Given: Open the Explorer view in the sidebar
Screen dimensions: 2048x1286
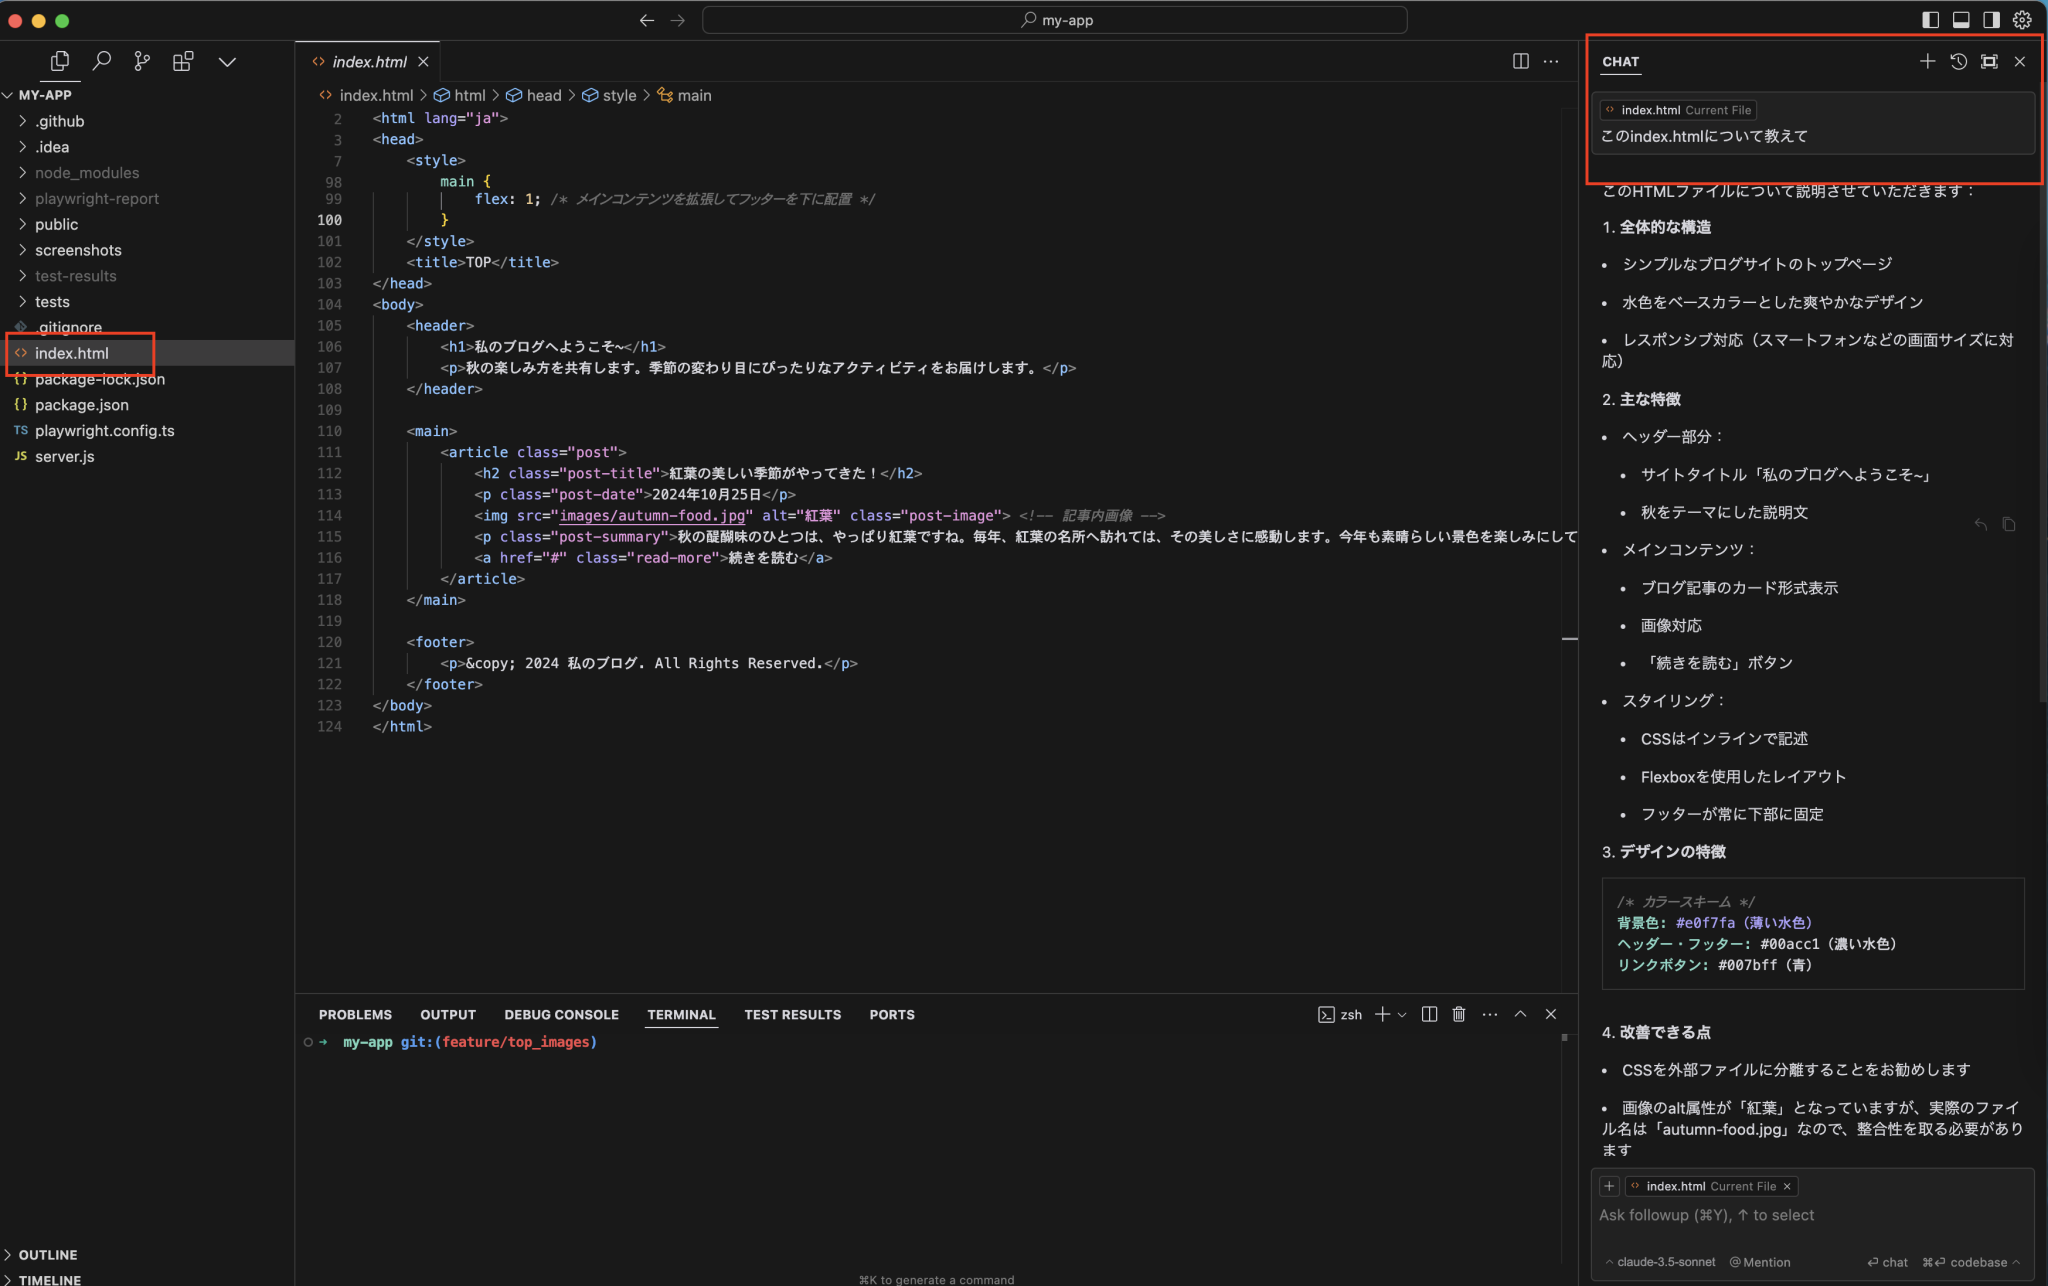Looking at the screenshot, I should coord(60,61).
